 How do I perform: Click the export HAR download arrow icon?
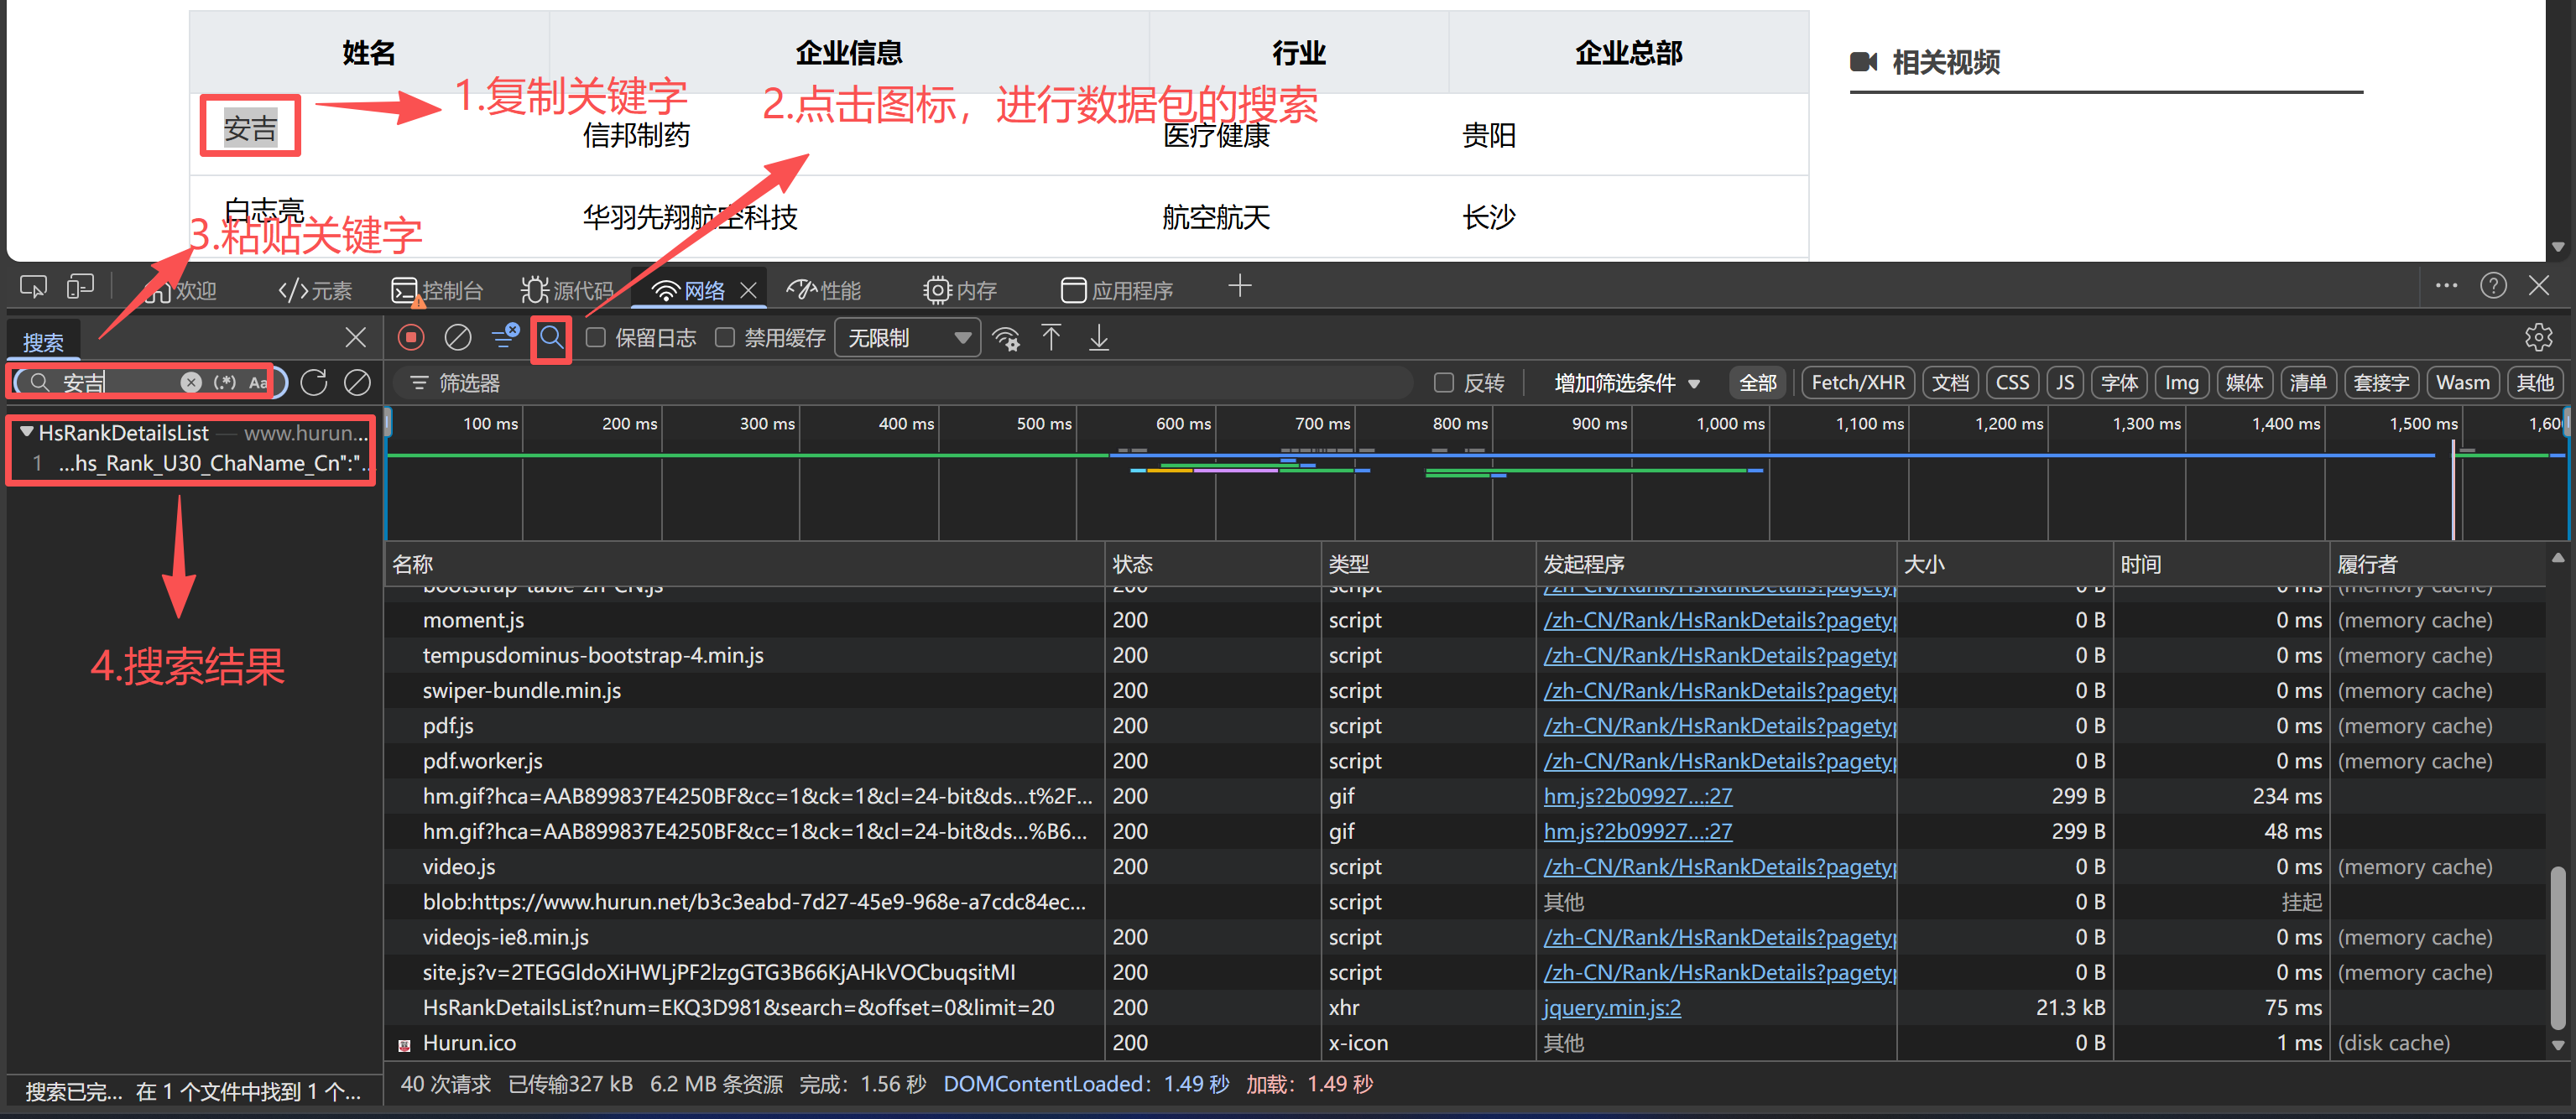click(1098, 338)
